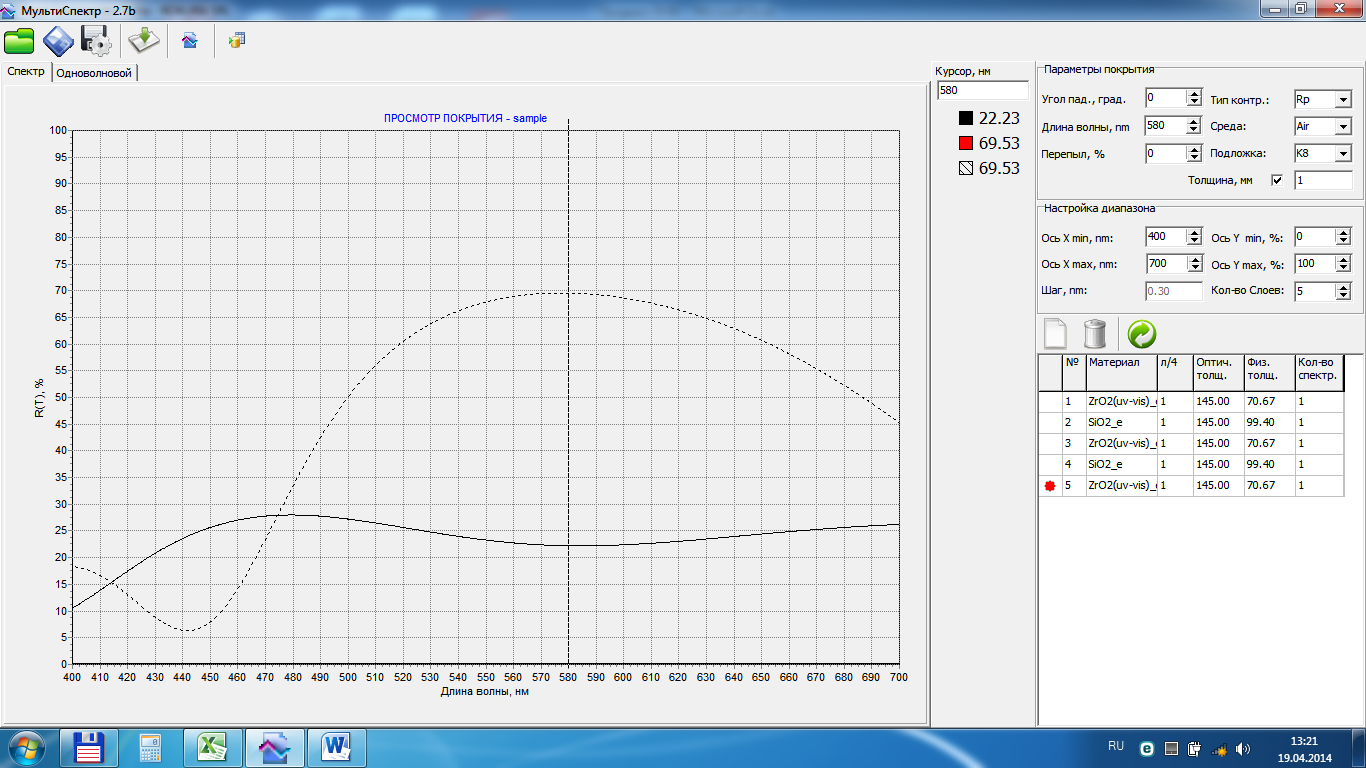Recalculate with the green refresh icon
This screenshot has height=768, width=1366.
click(x=1141, y=333)
